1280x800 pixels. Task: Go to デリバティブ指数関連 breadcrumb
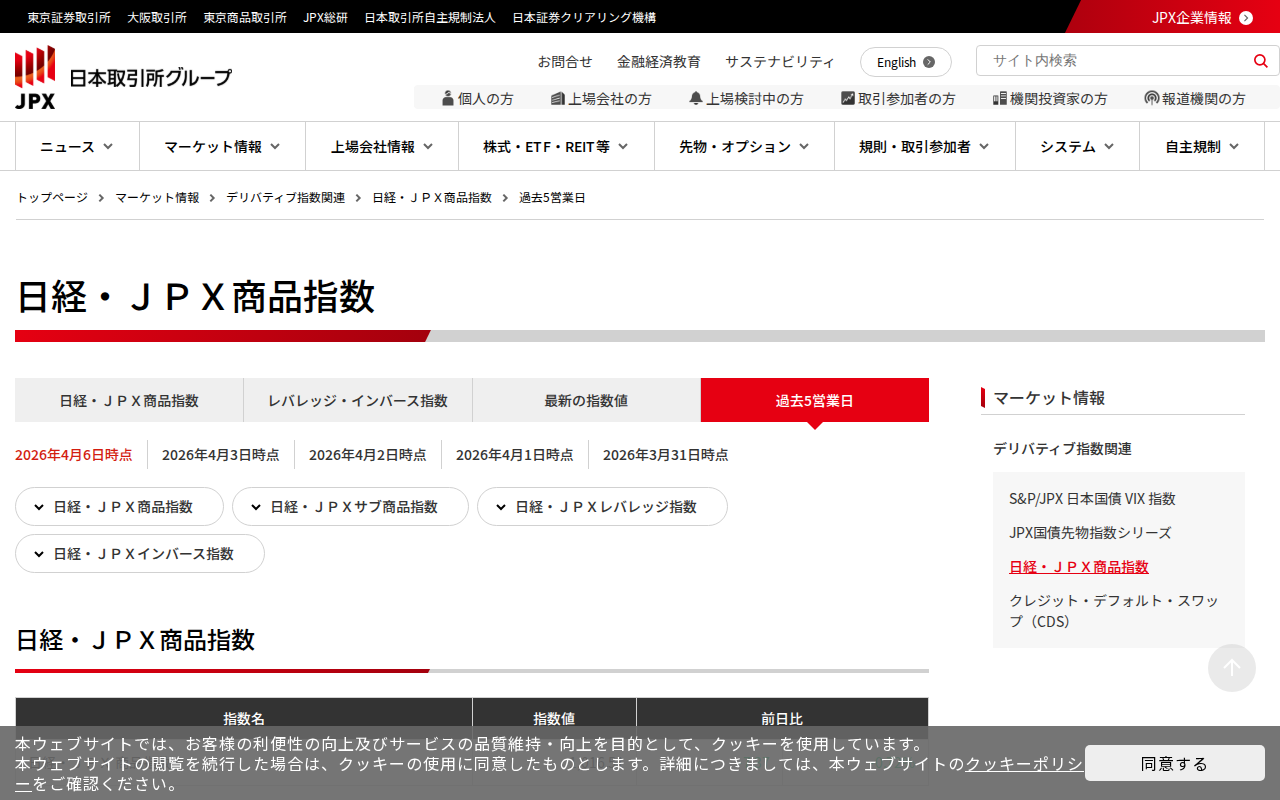tap(286, 198)
